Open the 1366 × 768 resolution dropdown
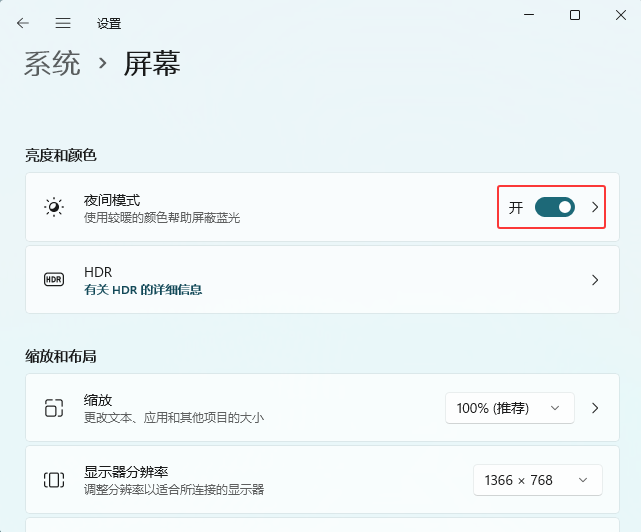Viewport: 641px width, 532px height. coord(538,480)
